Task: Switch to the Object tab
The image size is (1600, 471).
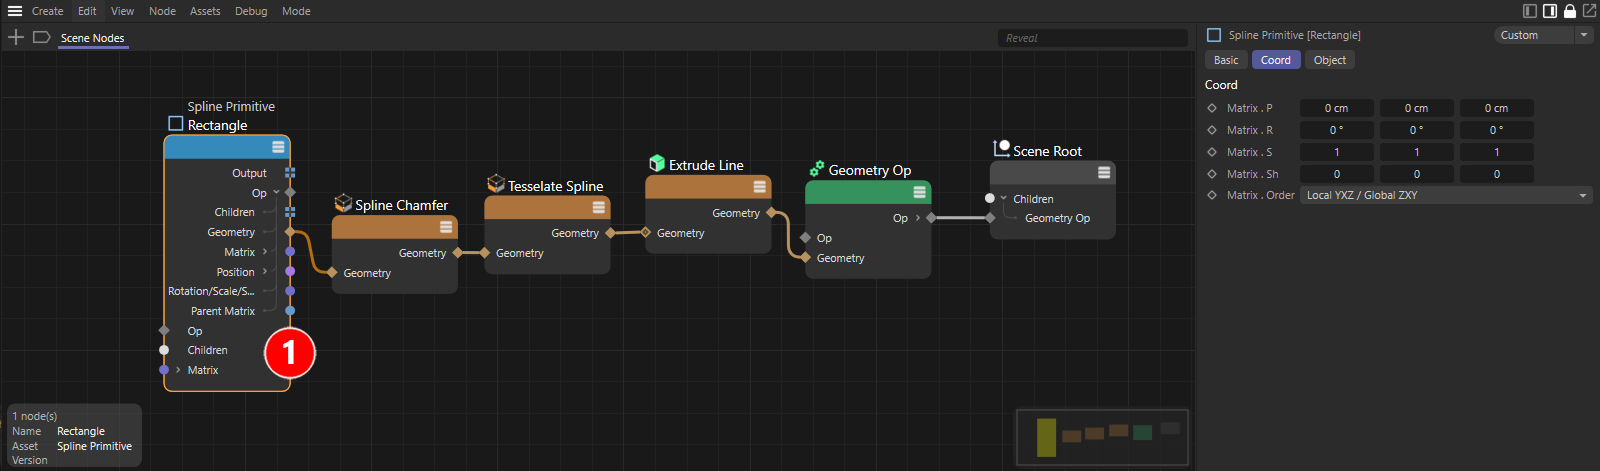Action: click(x=1329, y=60)
